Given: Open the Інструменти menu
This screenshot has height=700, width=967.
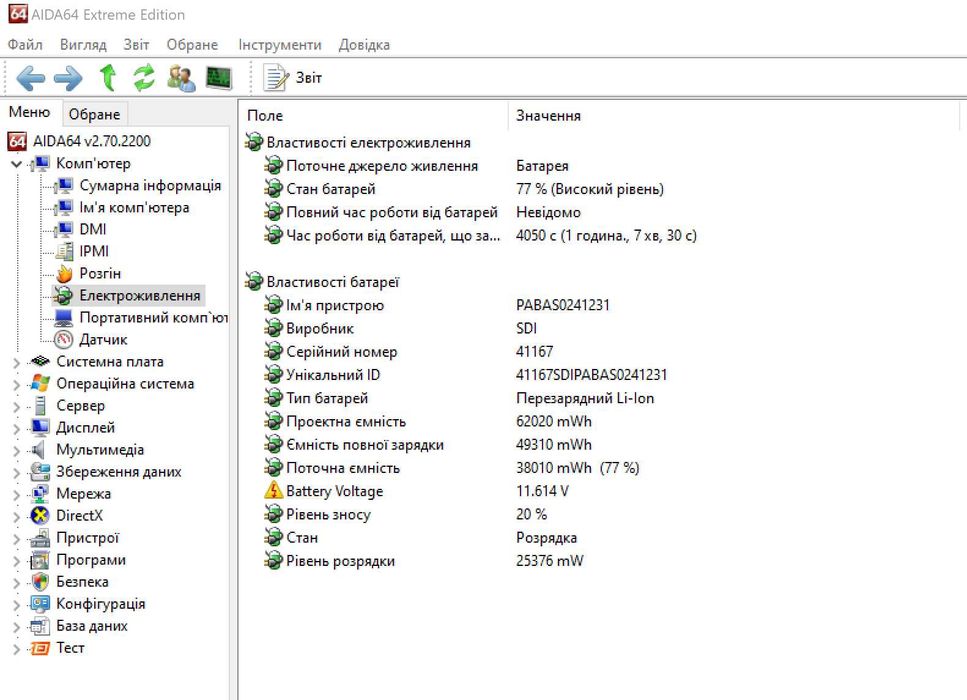Looking at the screenshot, I should [x=280, y=45].
